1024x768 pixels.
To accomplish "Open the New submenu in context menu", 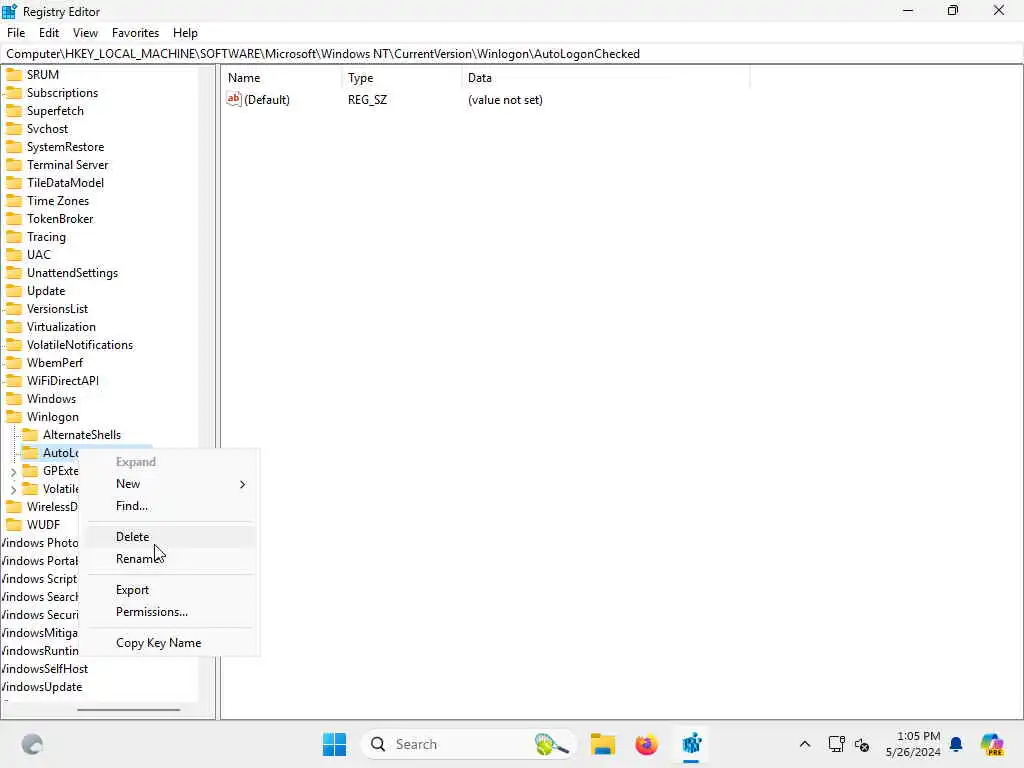I will click(x=170, y=484).
